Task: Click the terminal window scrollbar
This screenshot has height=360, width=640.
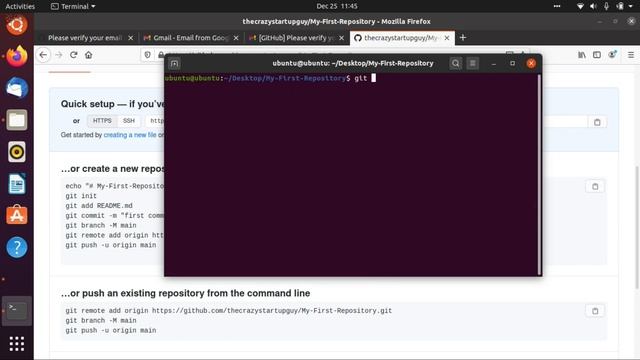Action: pos(539,175)
